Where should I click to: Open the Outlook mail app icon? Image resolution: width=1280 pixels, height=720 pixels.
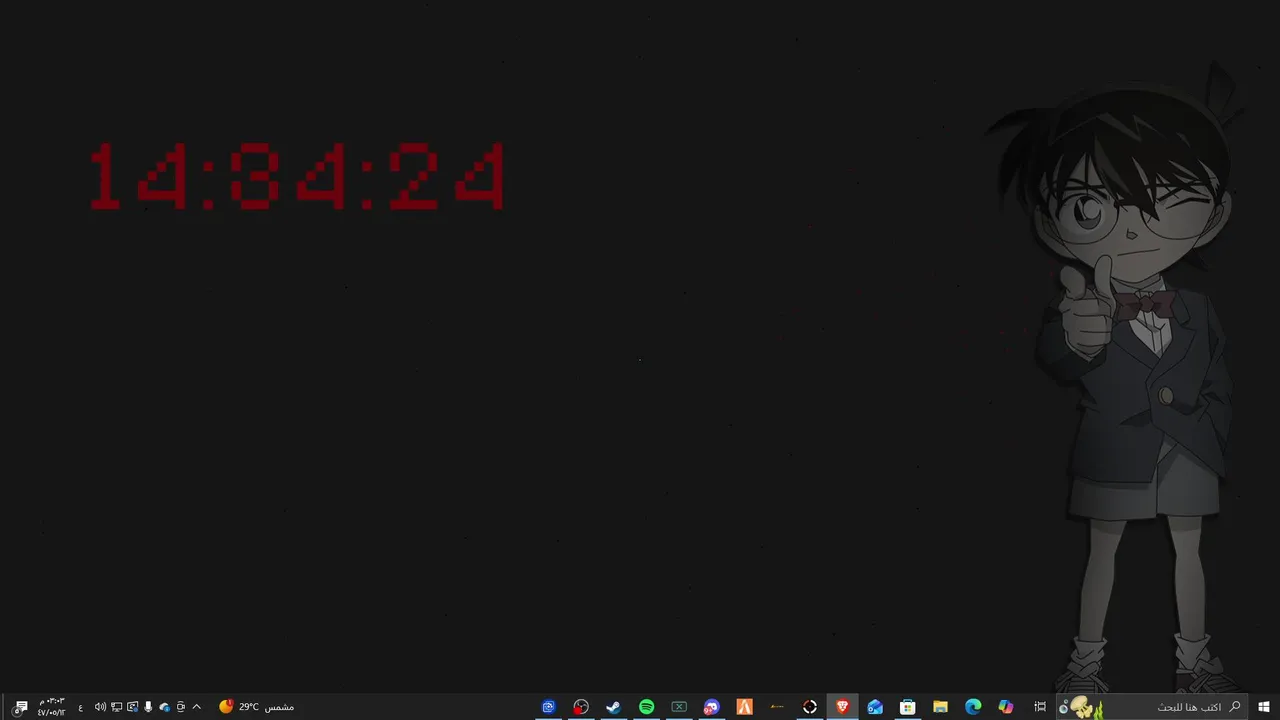[875, 707]
